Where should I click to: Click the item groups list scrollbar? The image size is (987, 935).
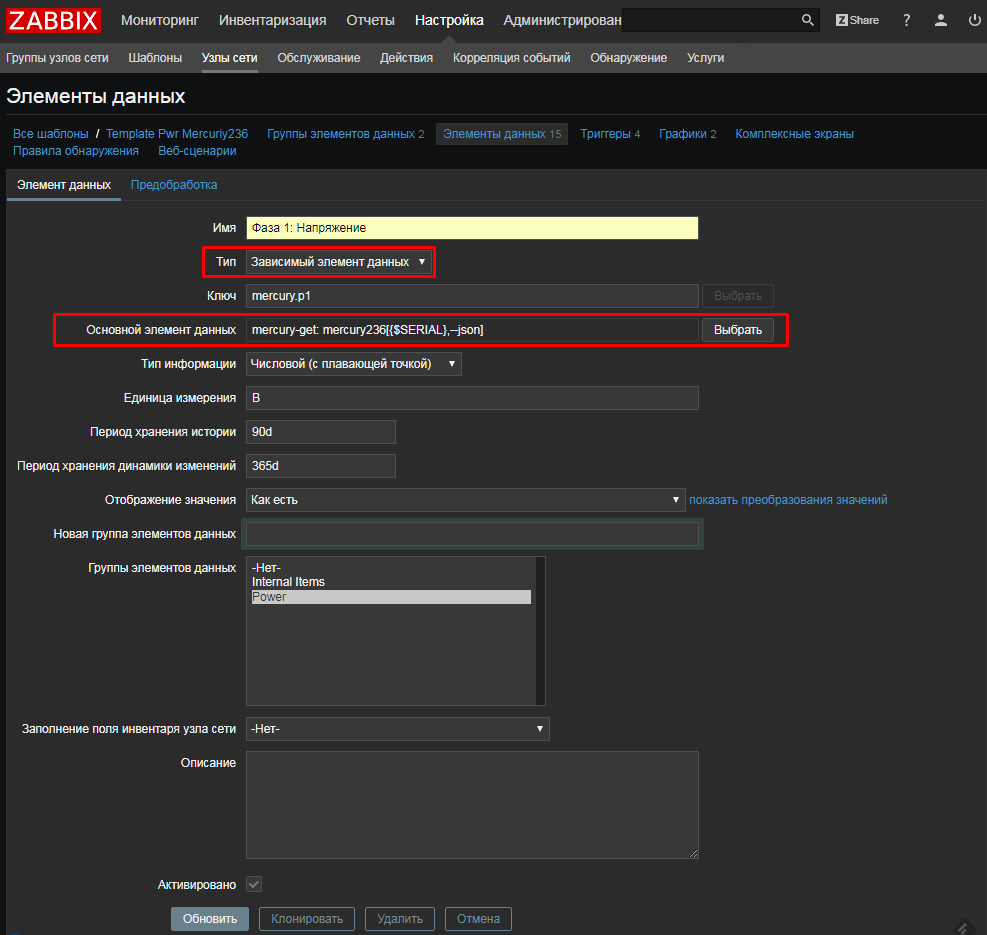point(540,631)
